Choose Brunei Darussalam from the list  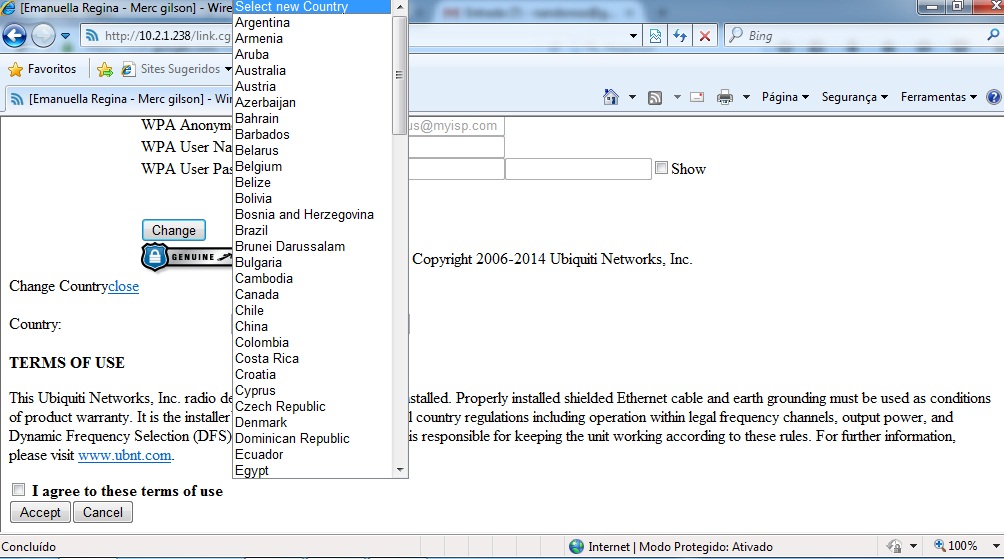click(312, 247)
